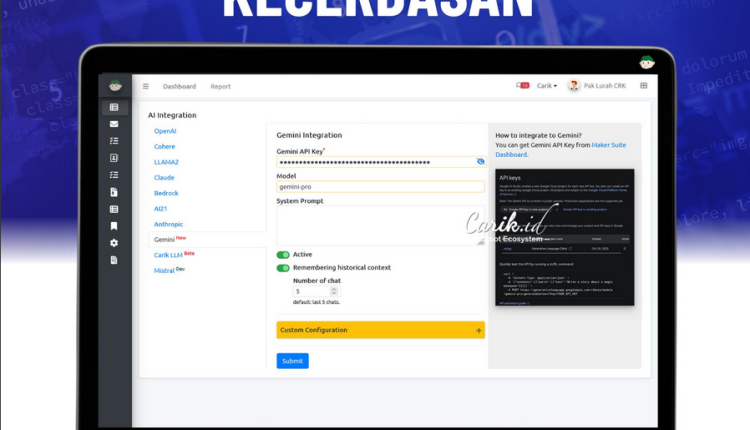750x430 pixels.
Task: Click into the System Prompt text area
Action: (x=380, y=226)
